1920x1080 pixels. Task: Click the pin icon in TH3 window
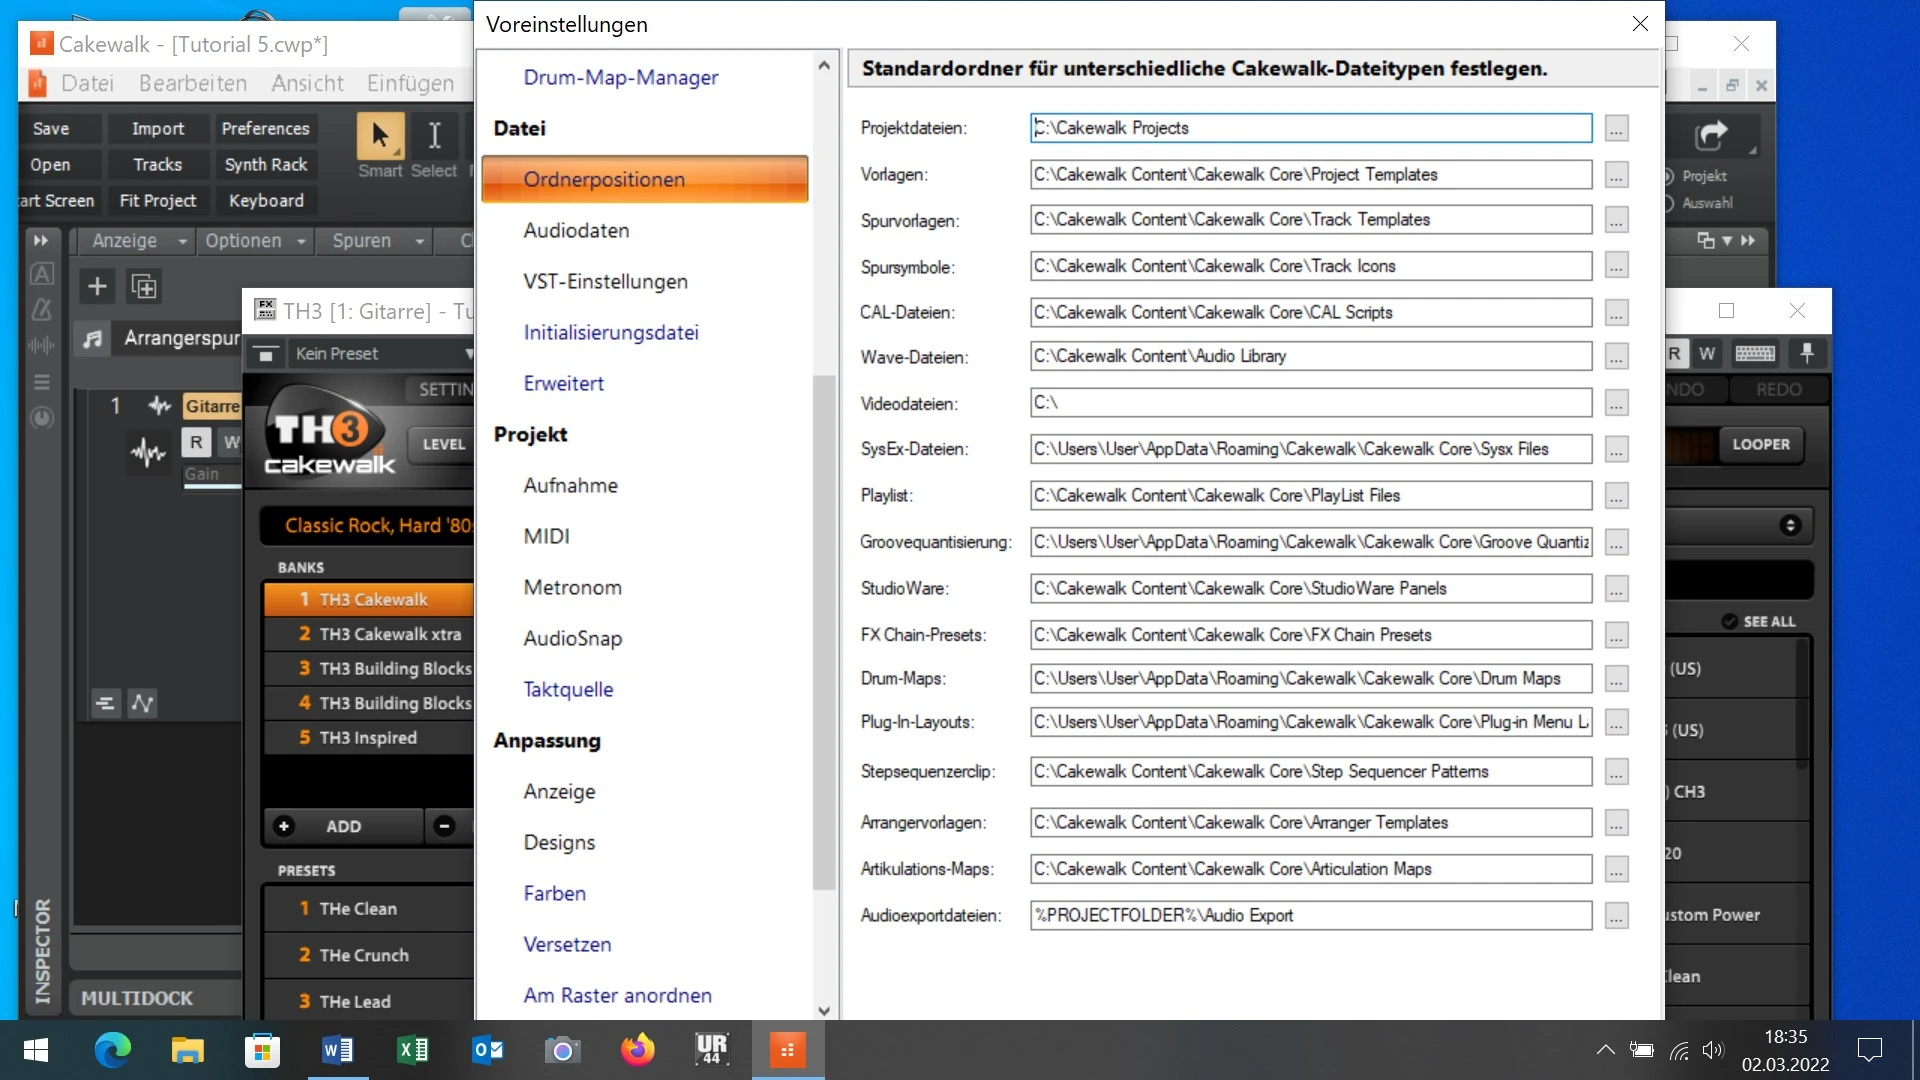[1807, 353]
